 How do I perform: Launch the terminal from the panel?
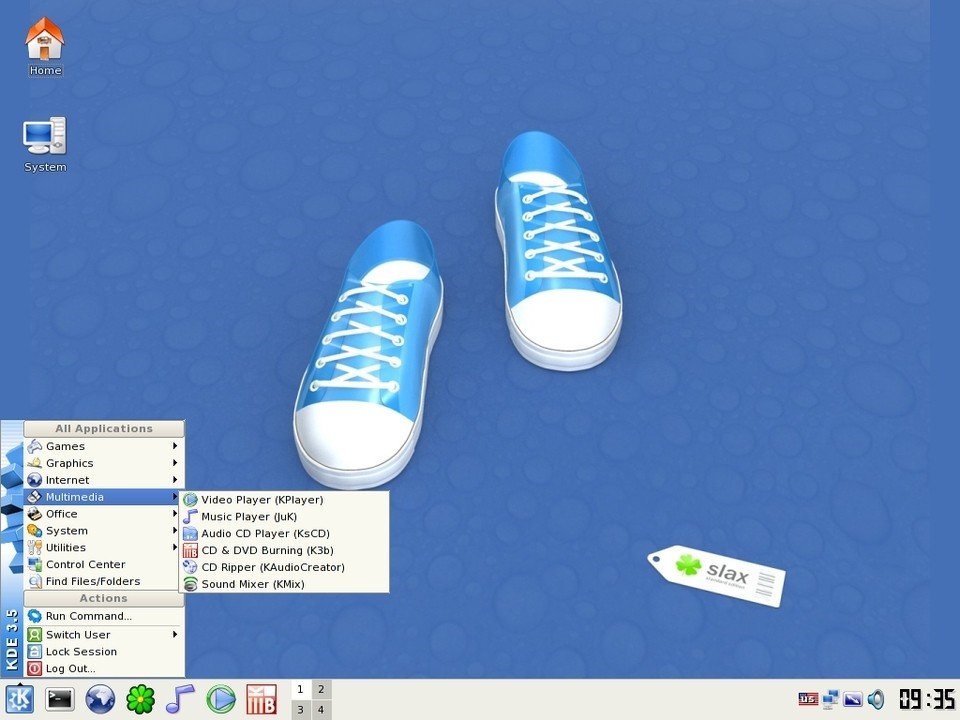[x=60, y=698]
